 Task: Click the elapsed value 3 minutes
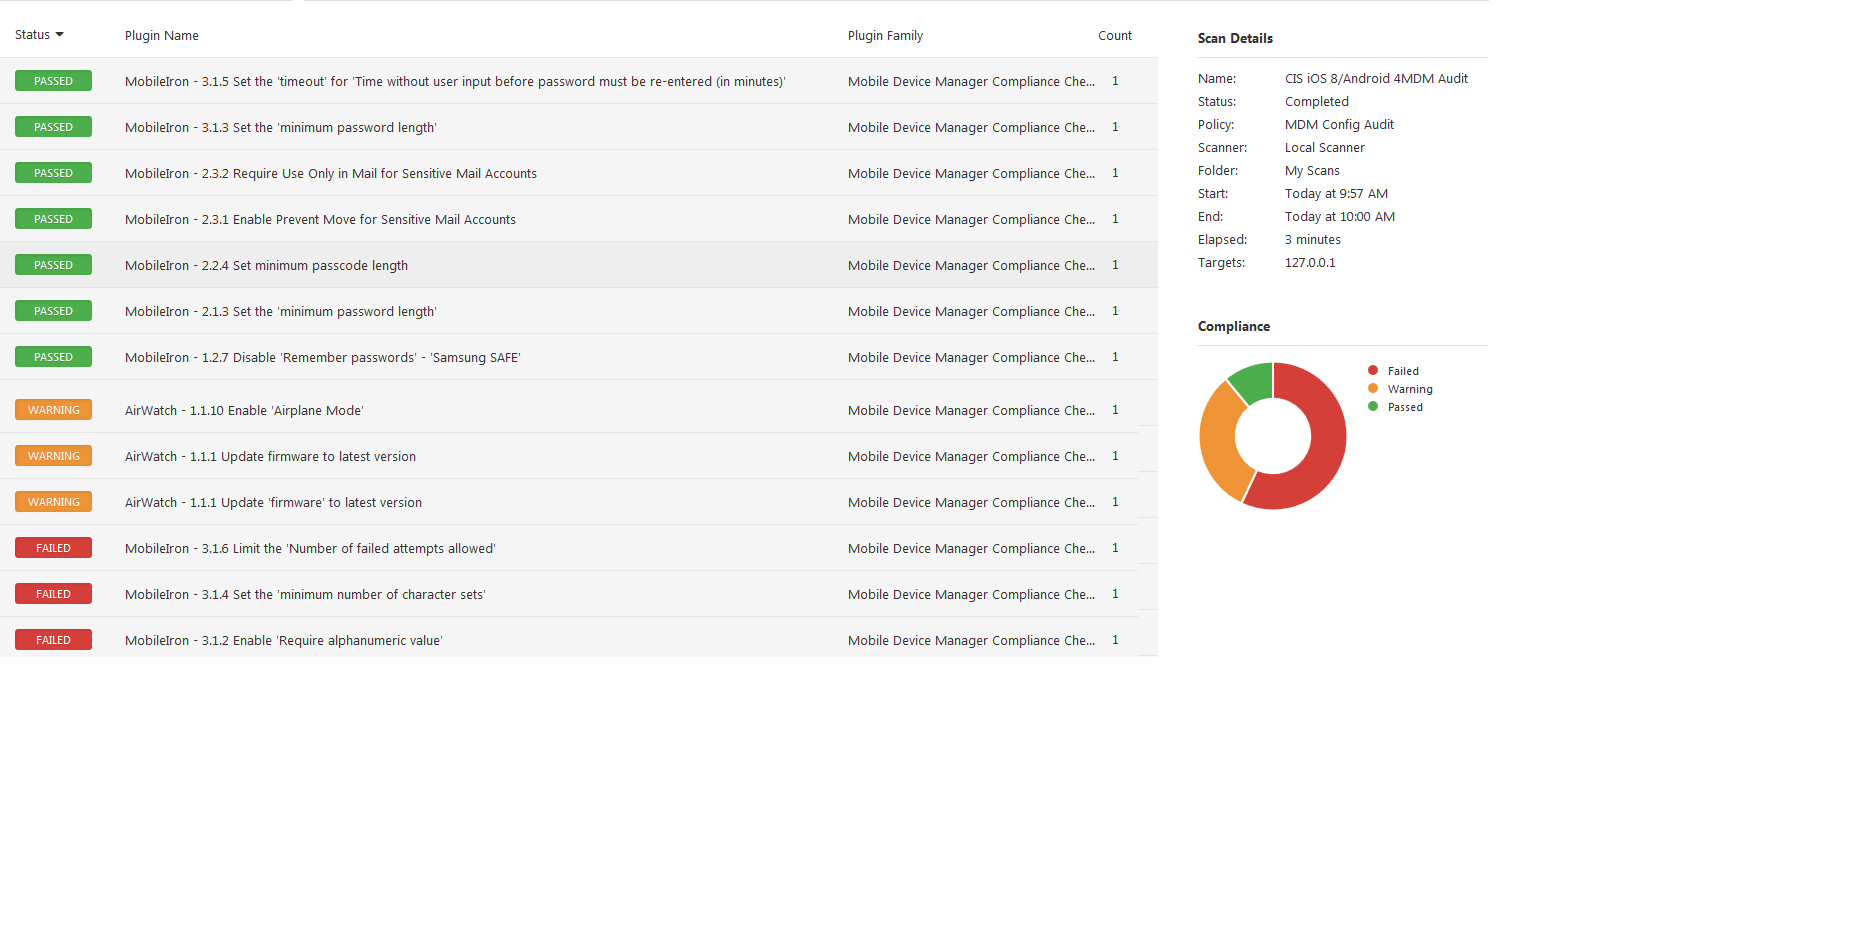click(1313, 239)
